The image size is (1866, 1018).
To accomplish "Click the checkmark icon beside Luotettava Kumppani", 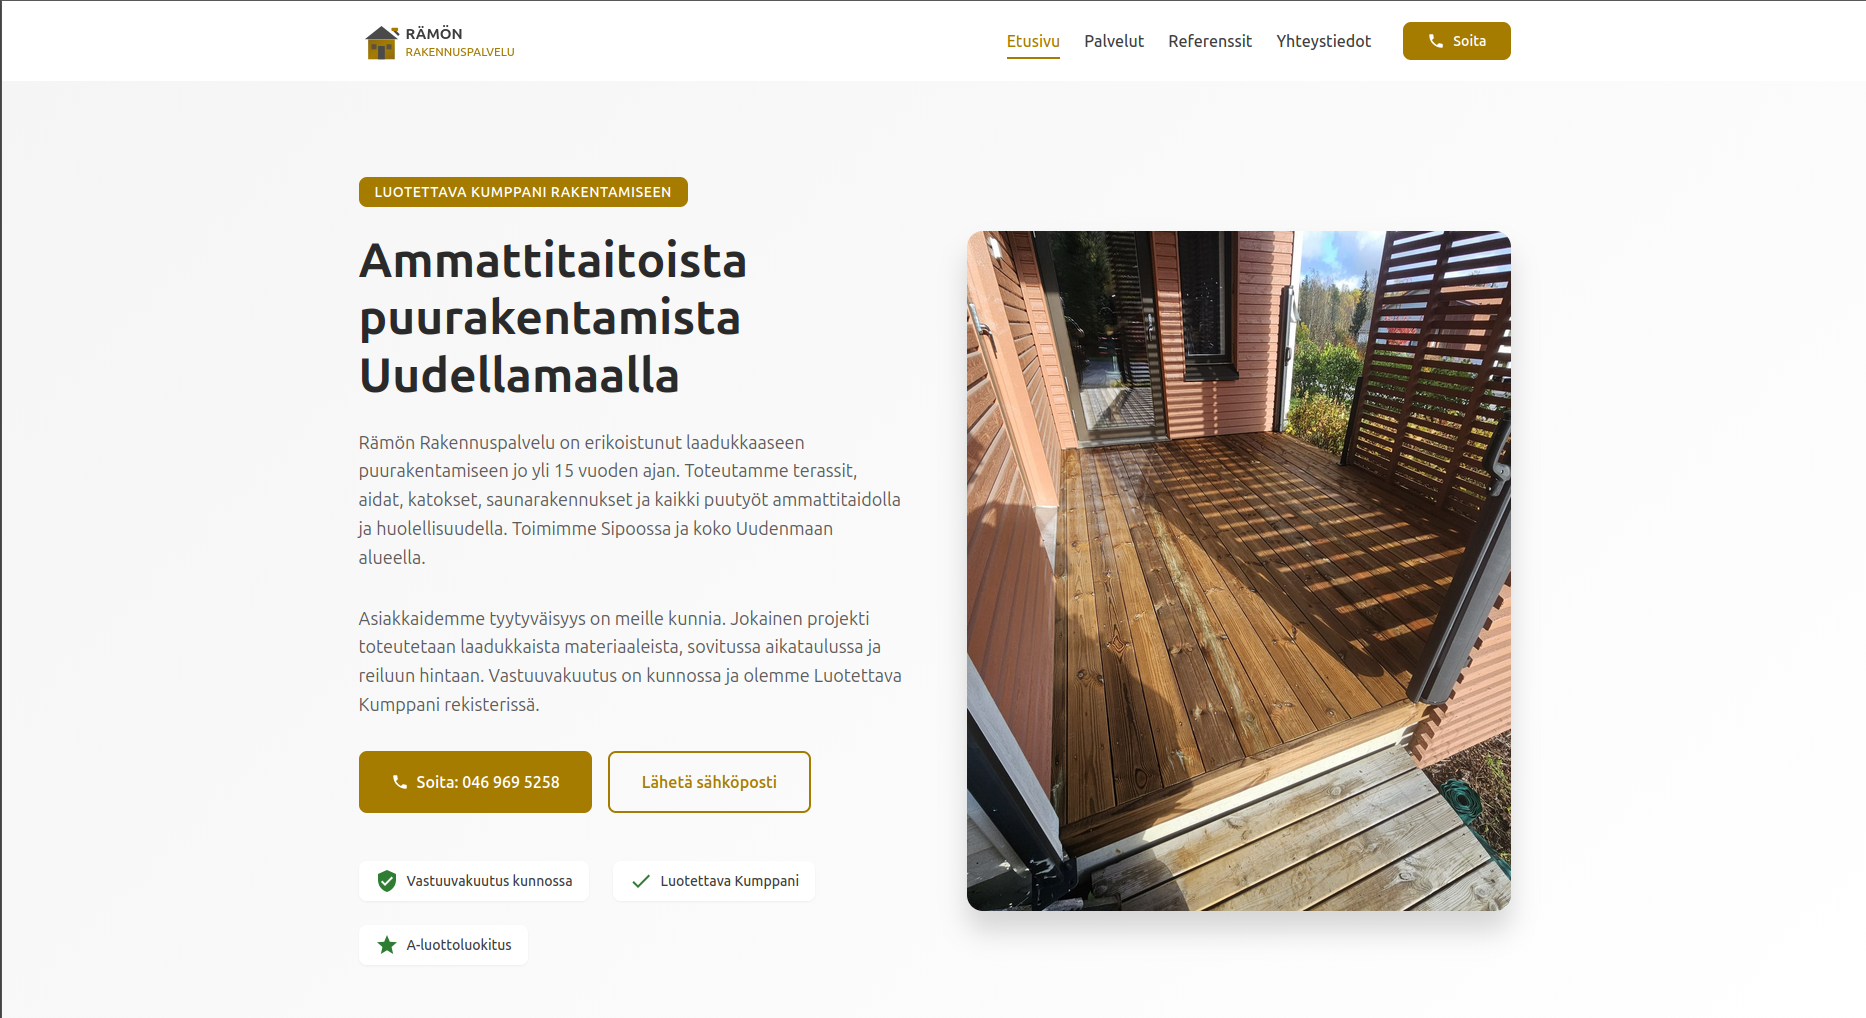I will pyautogui.click(x=640, y=881).
